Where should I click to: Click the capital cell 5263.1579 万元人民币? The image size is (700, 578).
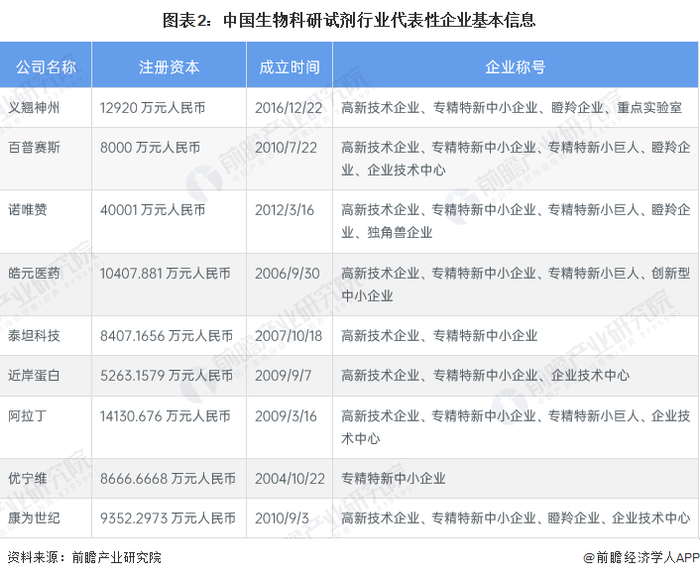tap(167, 376)
